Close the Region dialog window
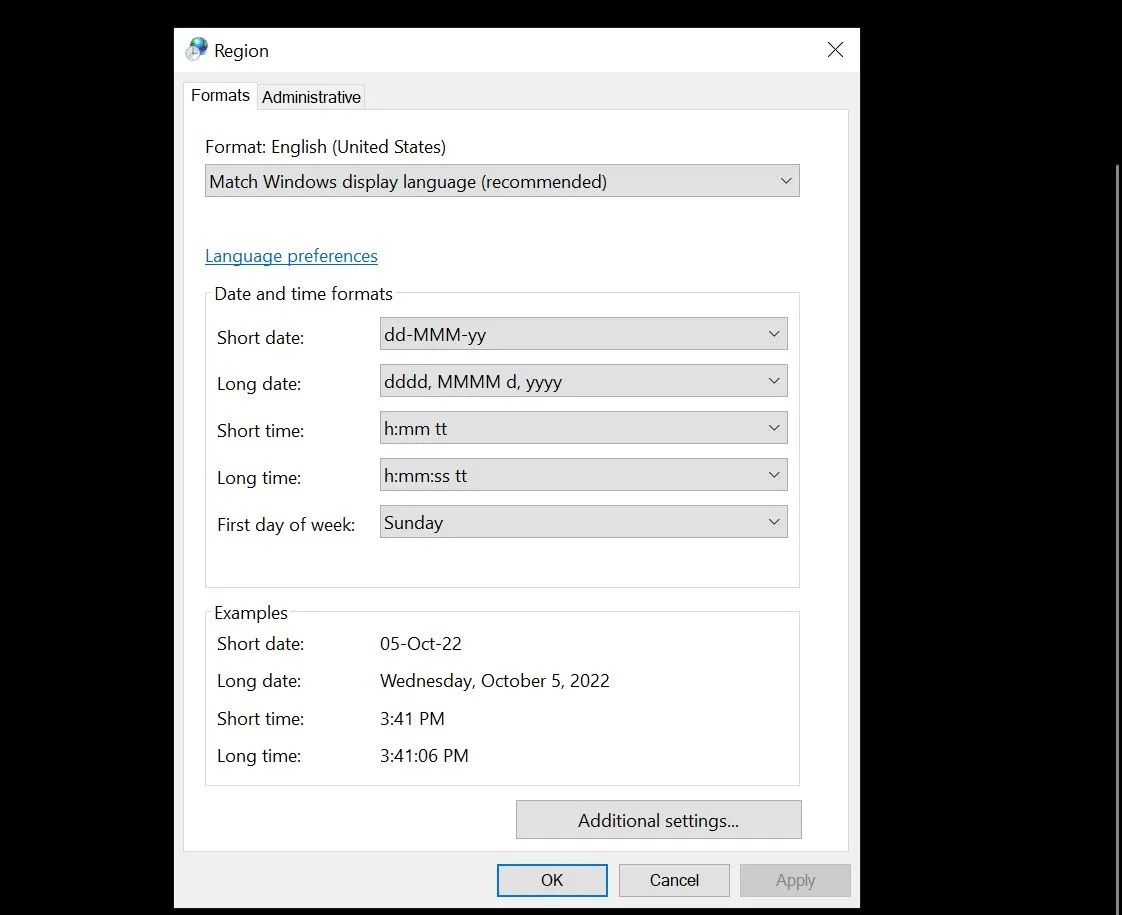The image size is (1122, 915). [x=835, y=49]
